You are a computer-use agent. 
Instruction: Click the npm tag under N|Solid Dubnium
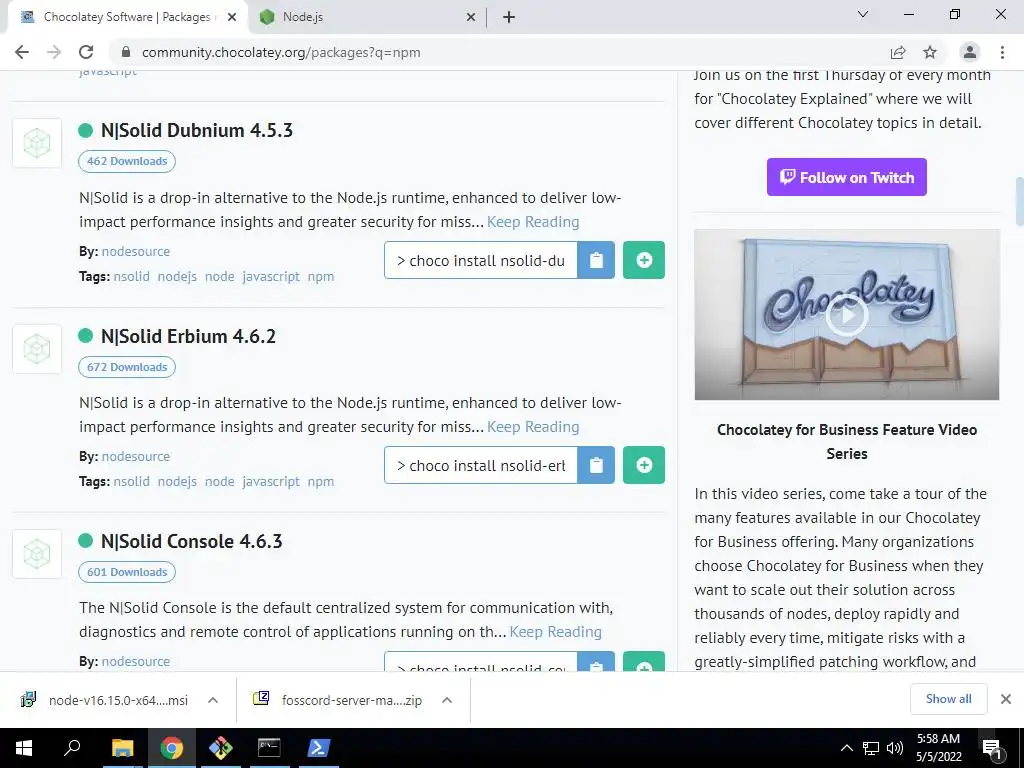click(321, 276)
